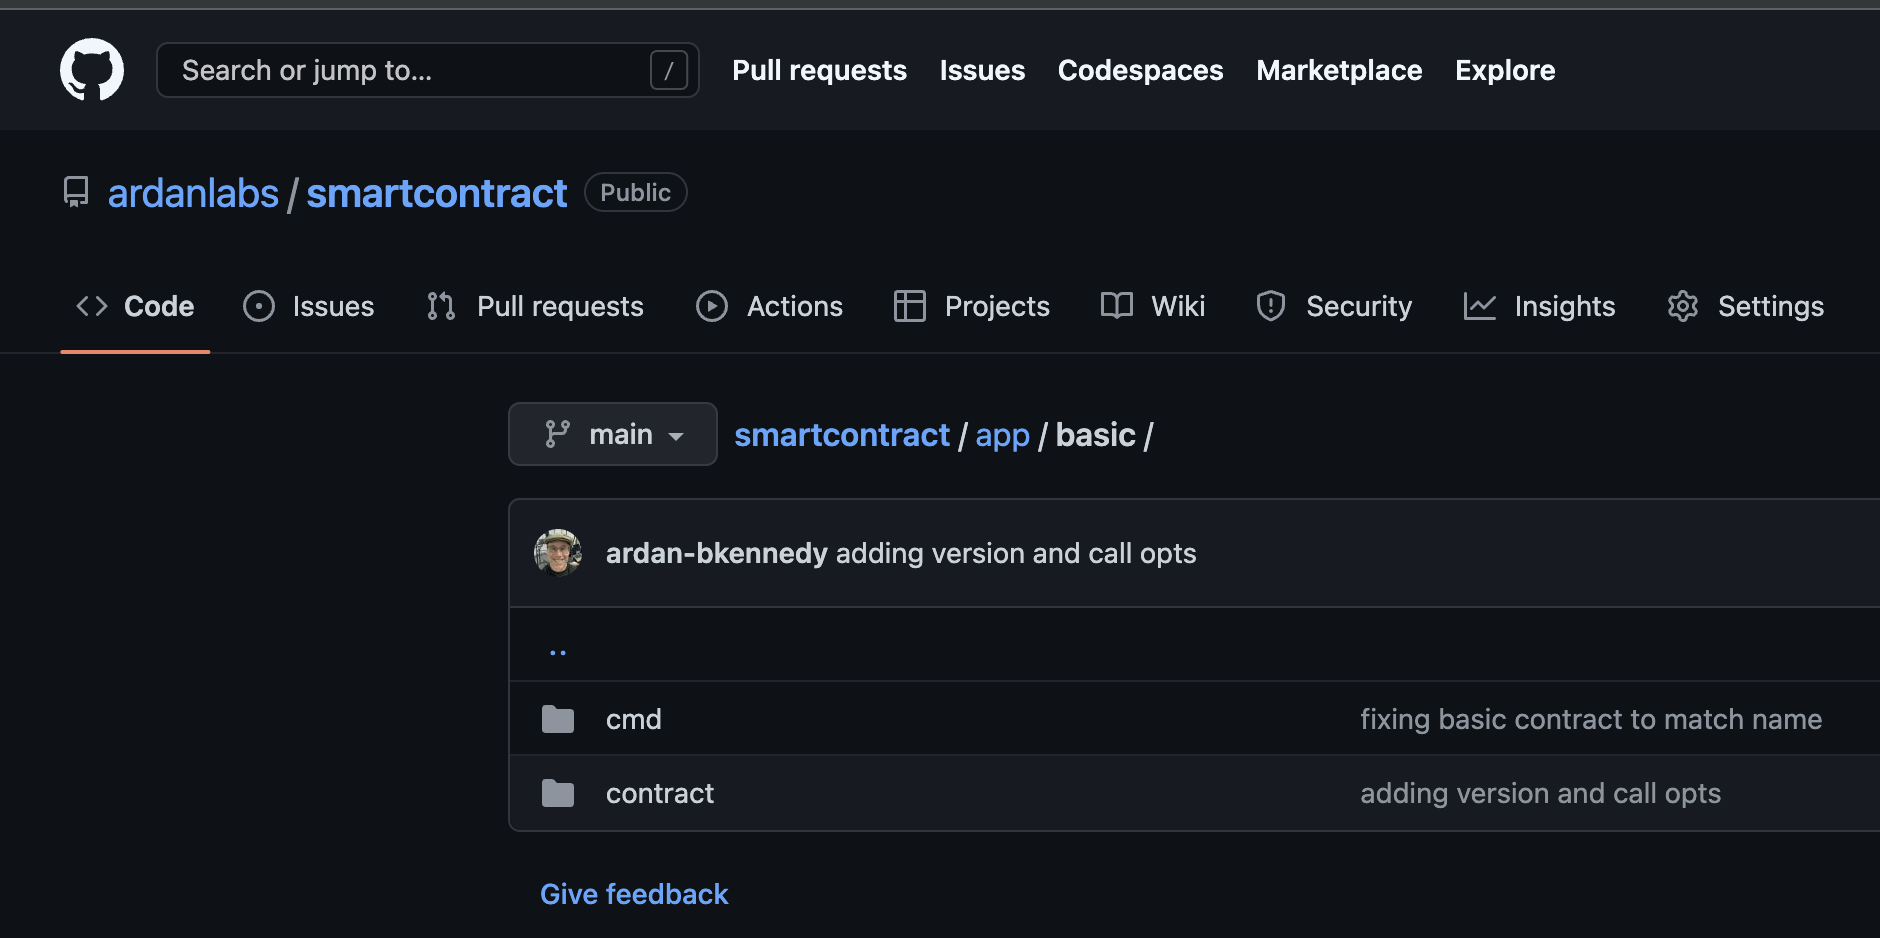This screenshot has height=938, width=1880.
Task: Focus the Search or jump to field
Action: coord(410,70)
